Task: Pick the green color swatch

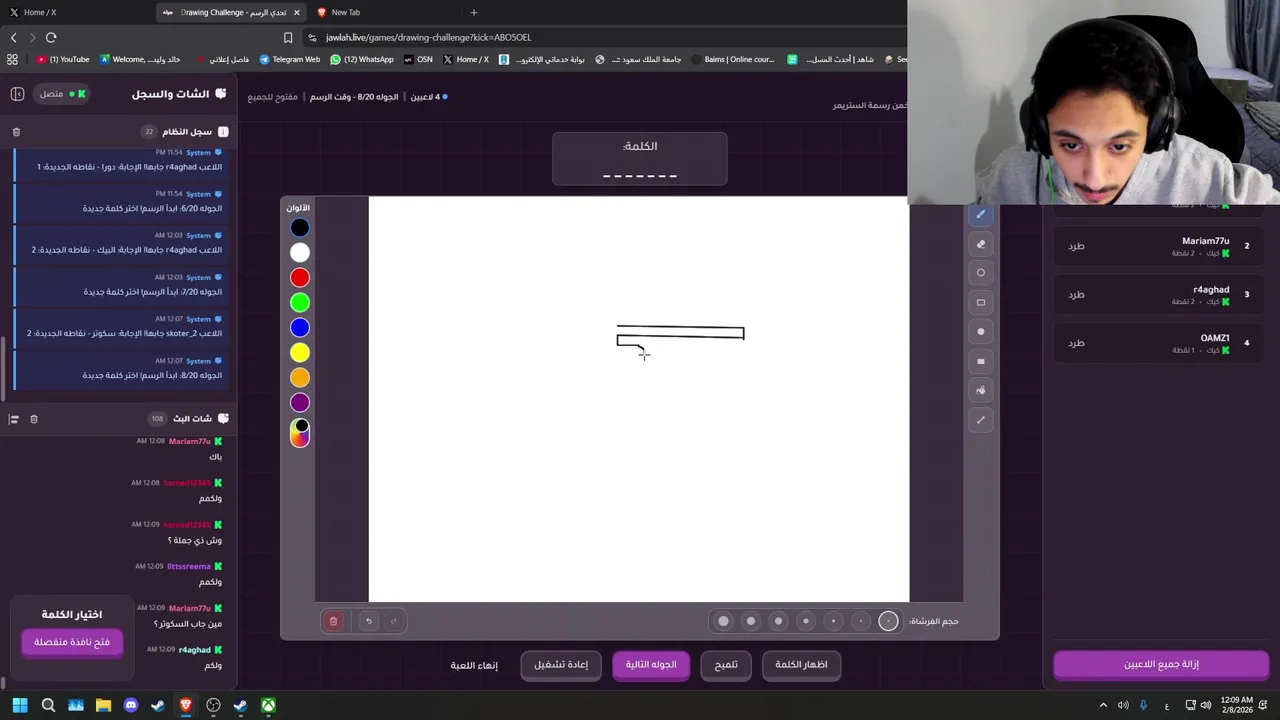Action: point(300,303)
